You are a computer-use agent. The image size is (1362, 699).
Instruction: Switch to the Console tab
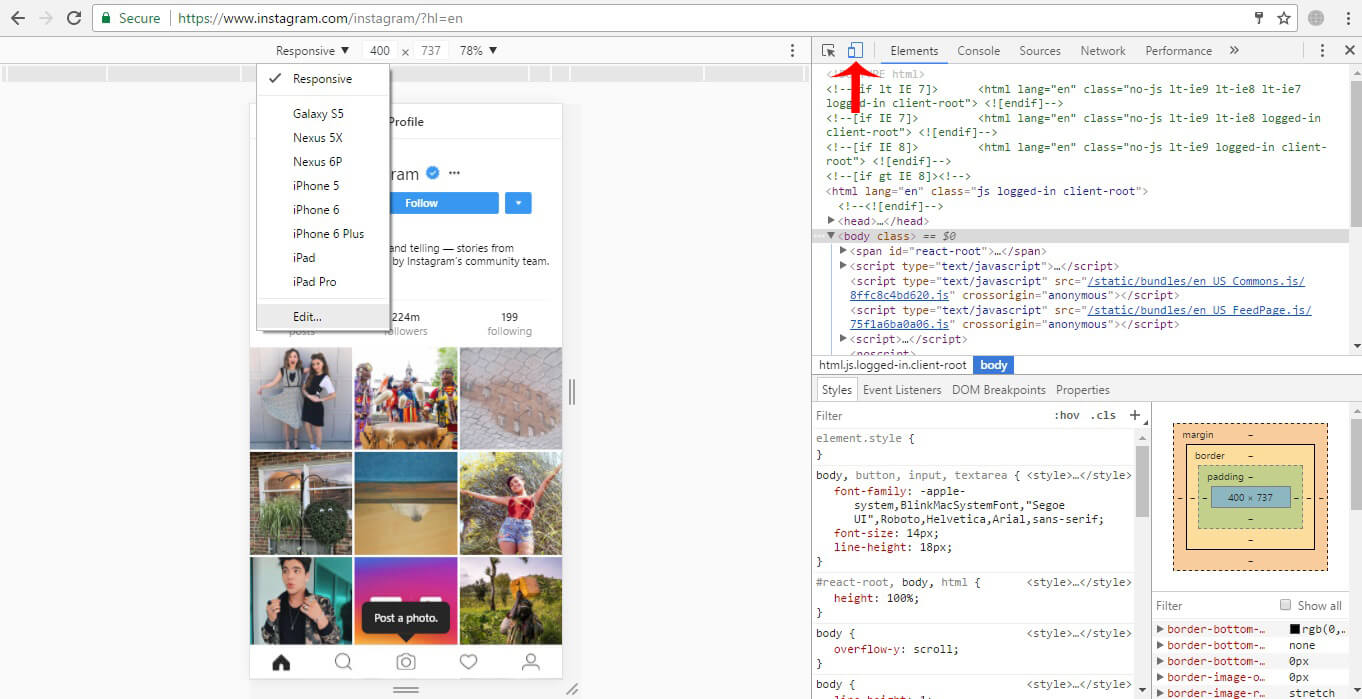click(978, 50)
